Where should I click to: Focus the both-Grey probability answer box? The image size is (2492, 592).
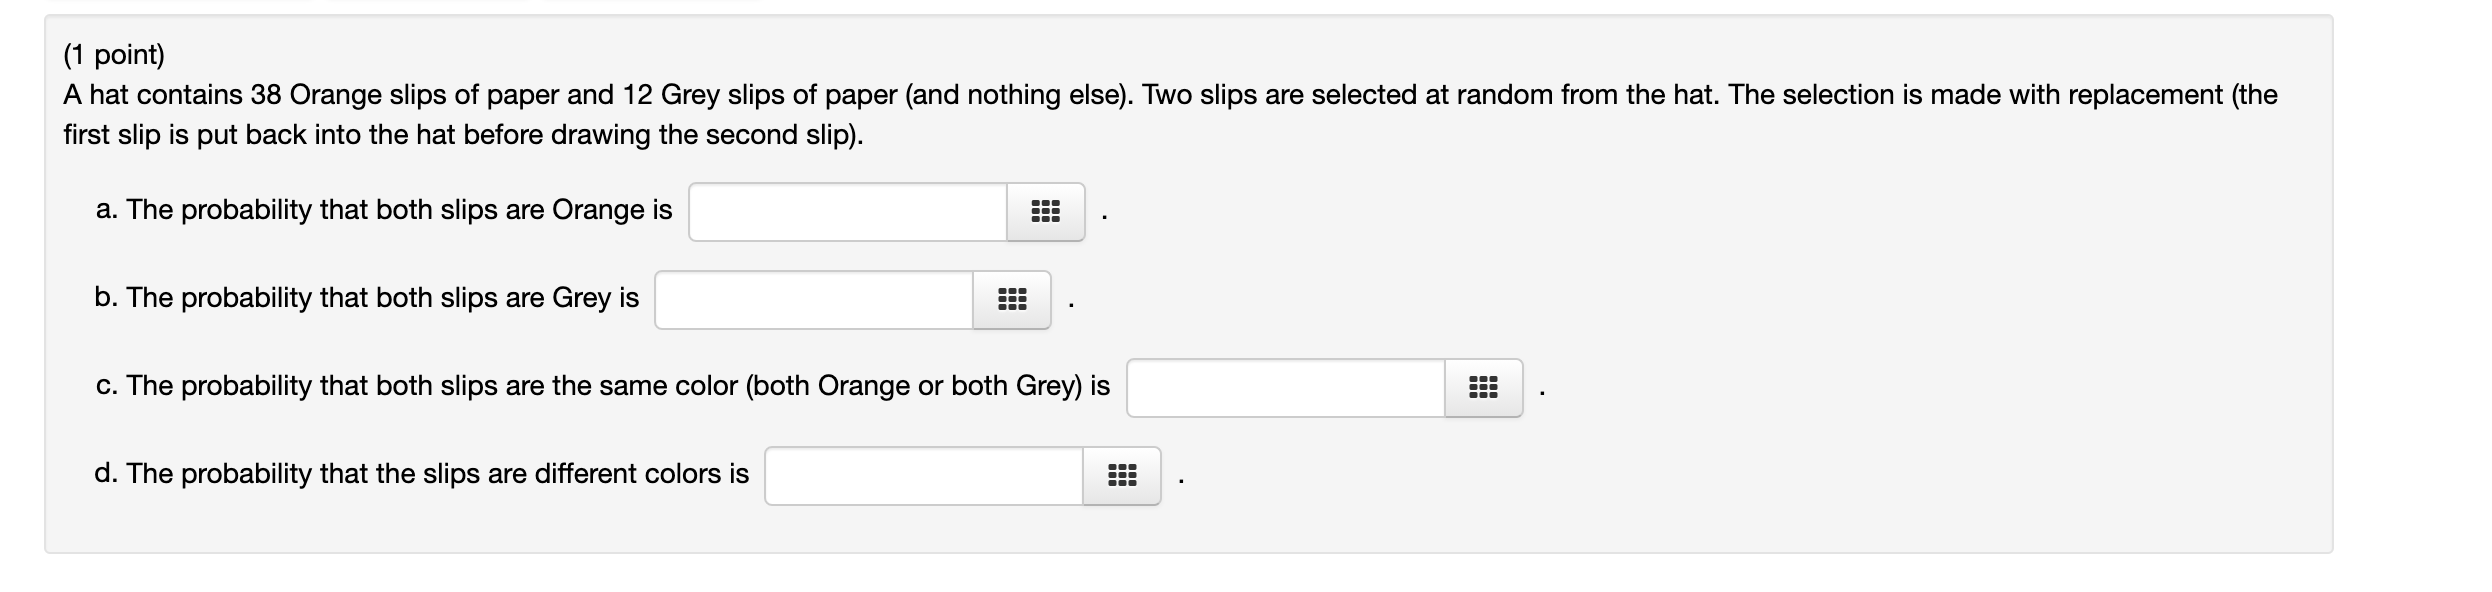click(814, 300)
